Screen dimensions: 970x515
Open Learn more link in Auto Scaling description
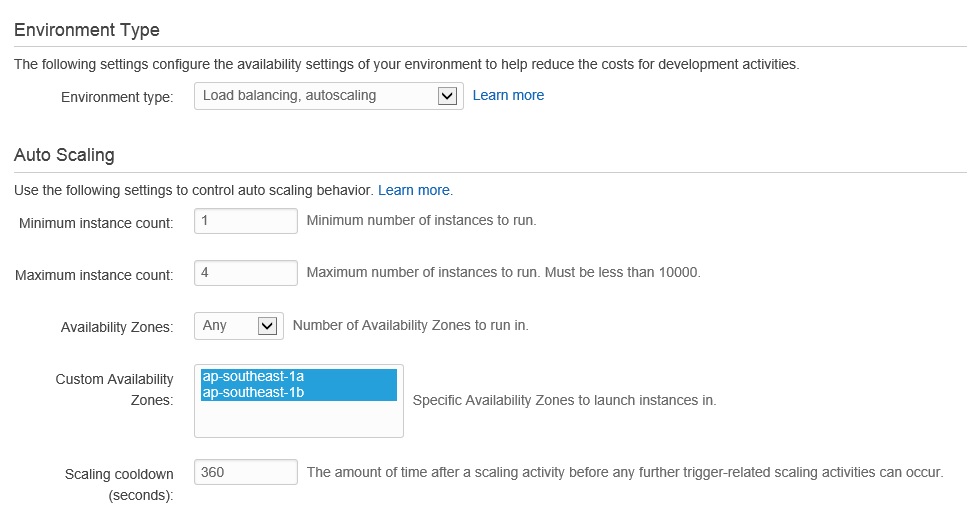[x=414, y=190]
